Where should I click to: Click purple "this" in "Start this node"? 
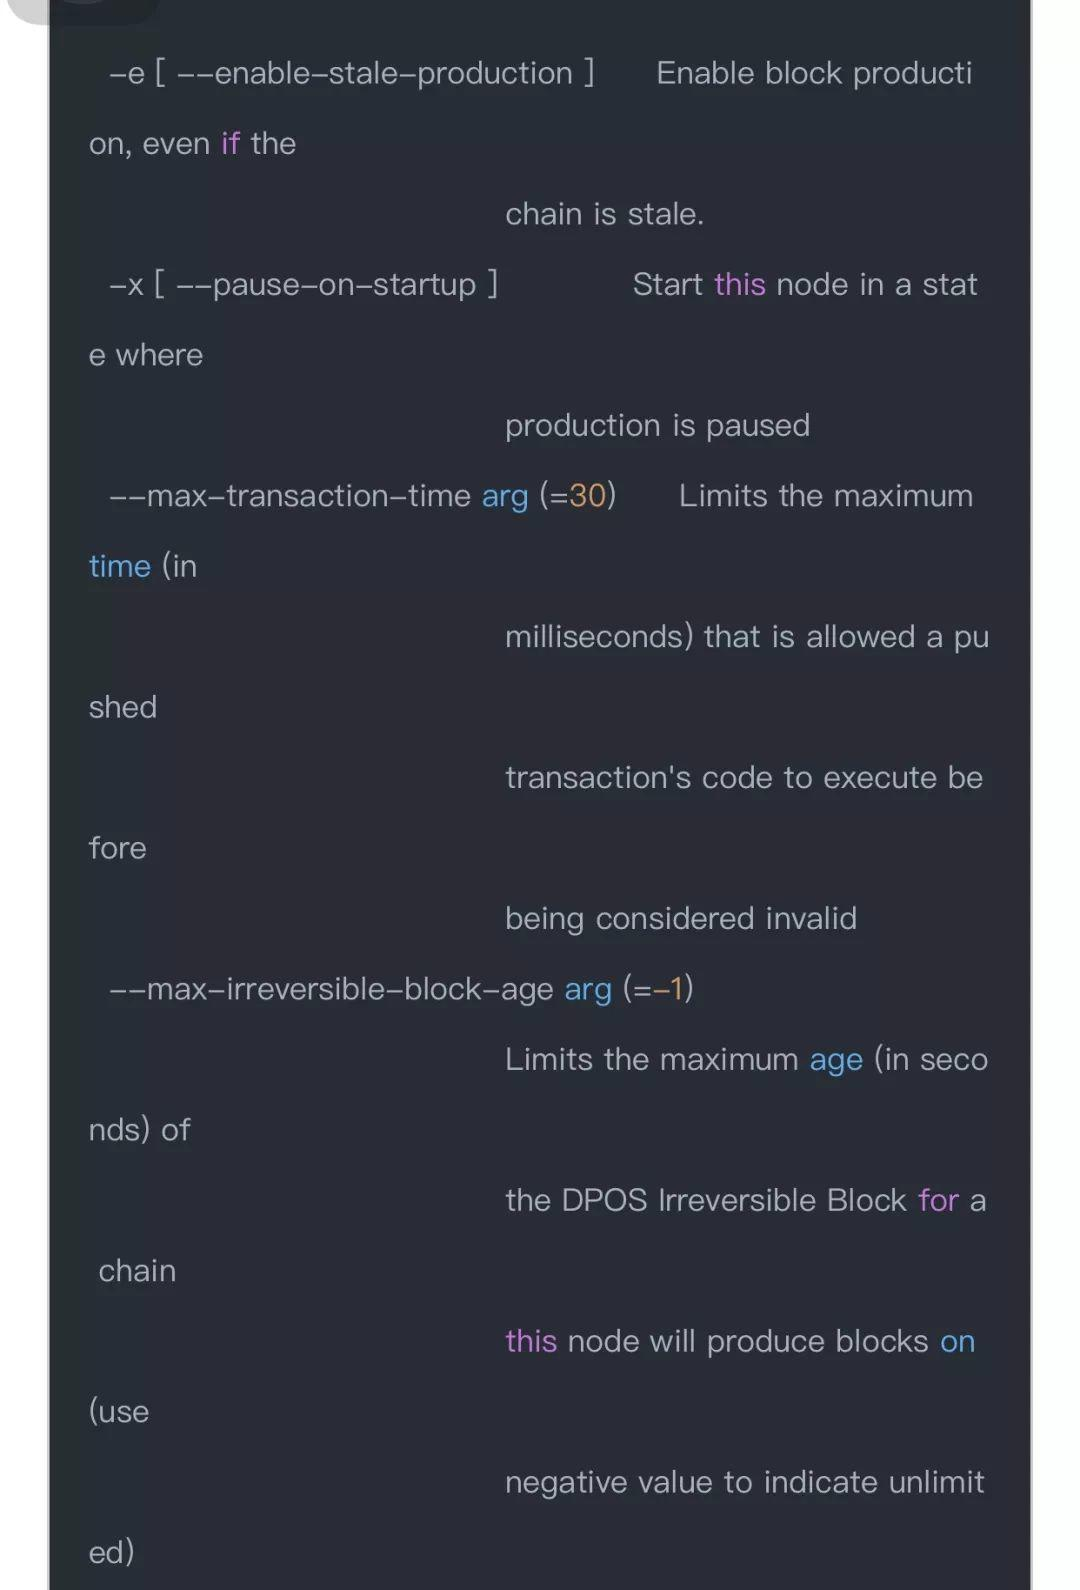tap(739, 285)
